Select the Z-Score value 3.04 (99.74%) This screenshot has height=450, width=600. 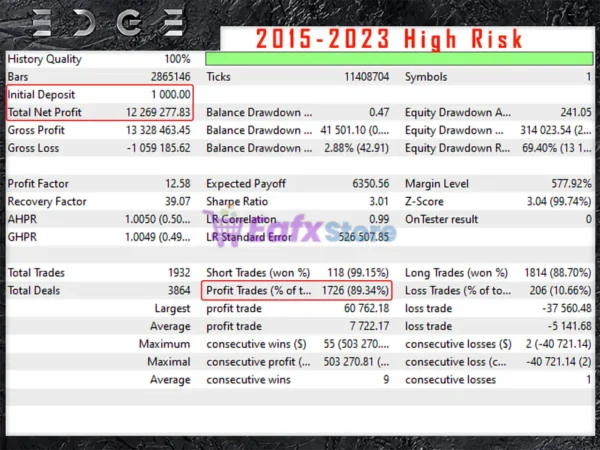click(559, 202)
